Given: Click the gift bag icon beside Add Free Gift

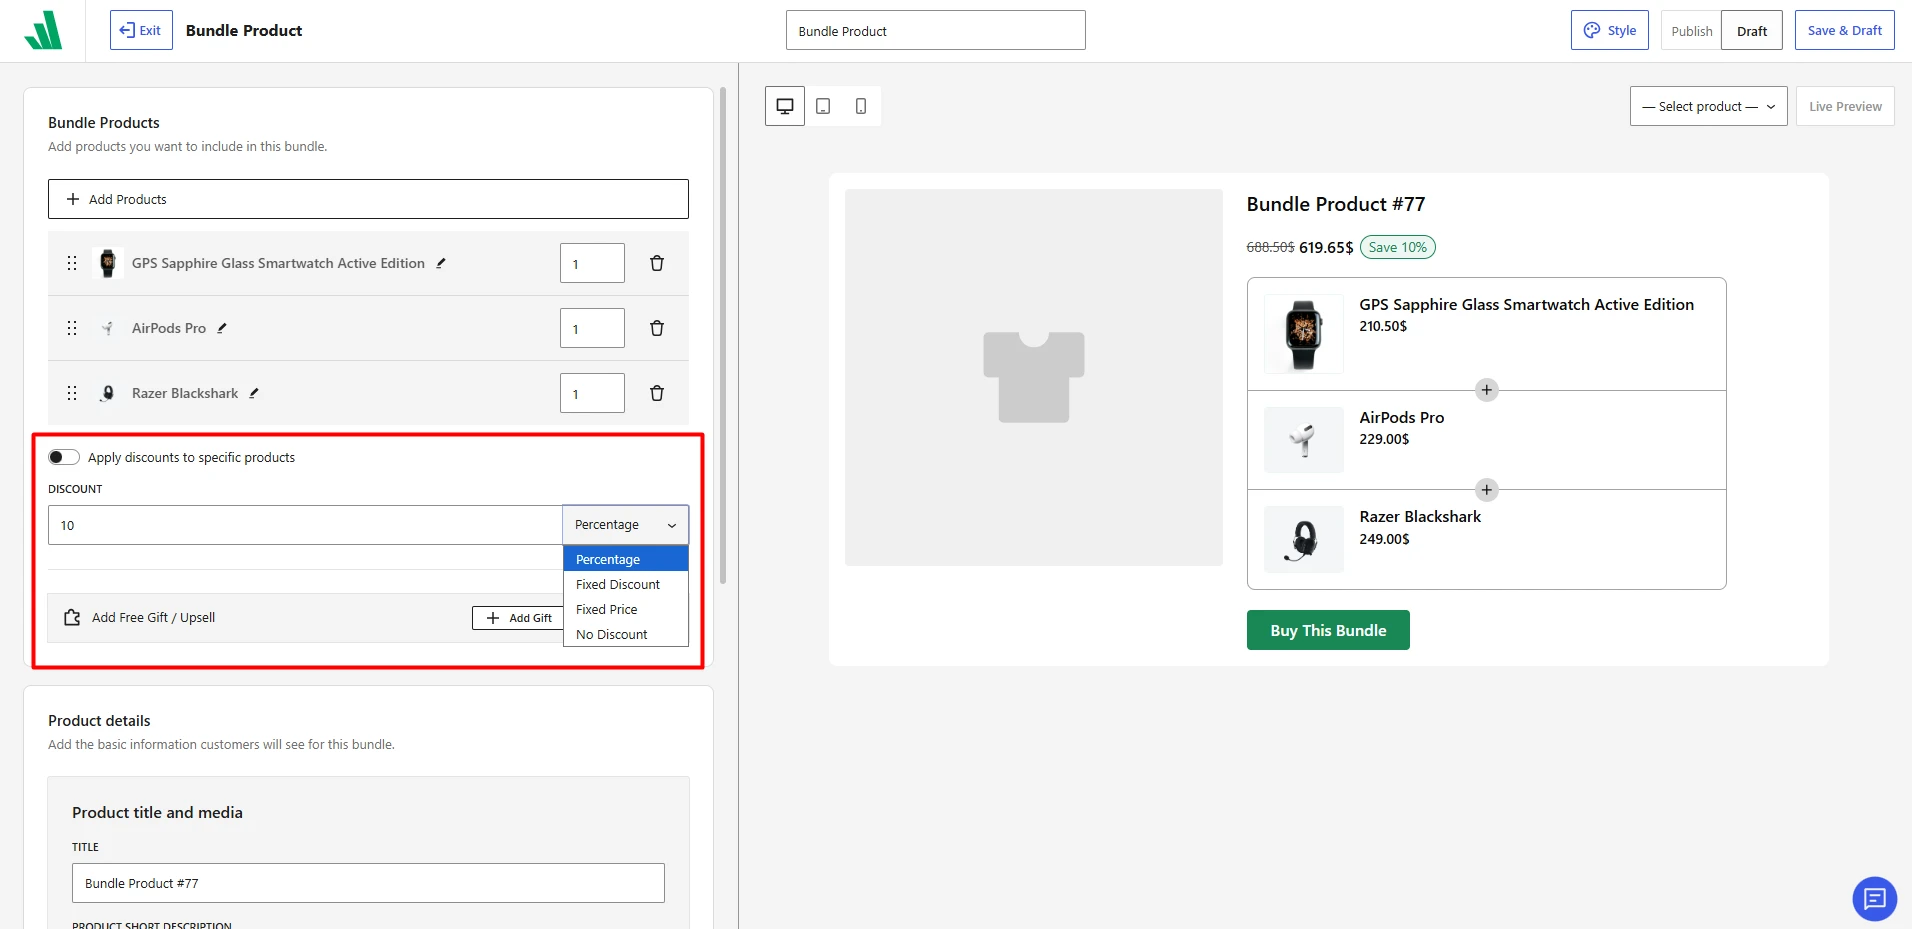Looking at the screenshot, I should [x=72, y=618].
